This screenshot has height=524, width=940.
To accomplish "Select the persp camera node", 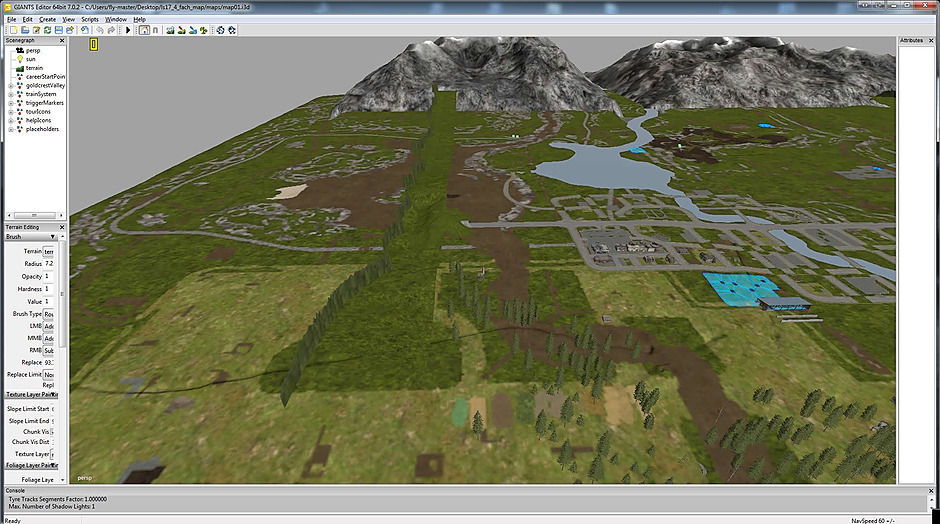I will tap(33, 50).
